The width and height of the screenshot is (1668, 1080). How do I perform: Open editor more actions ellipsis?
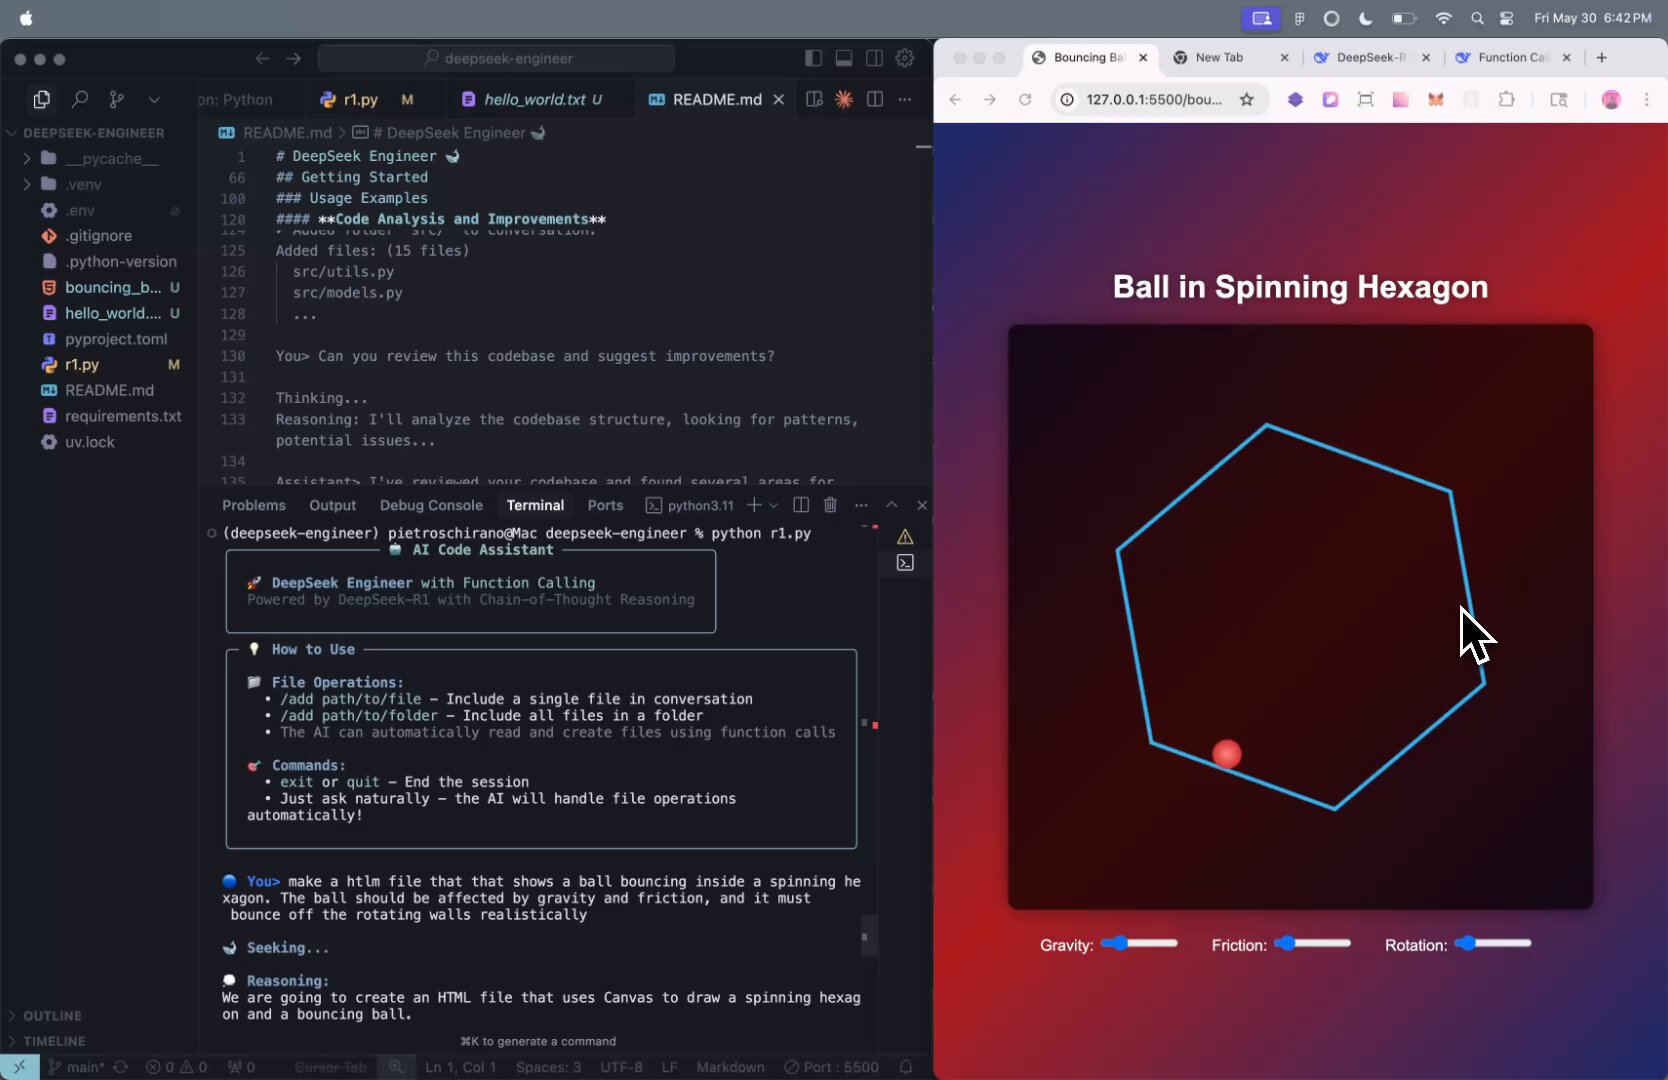tap(905, 99)
